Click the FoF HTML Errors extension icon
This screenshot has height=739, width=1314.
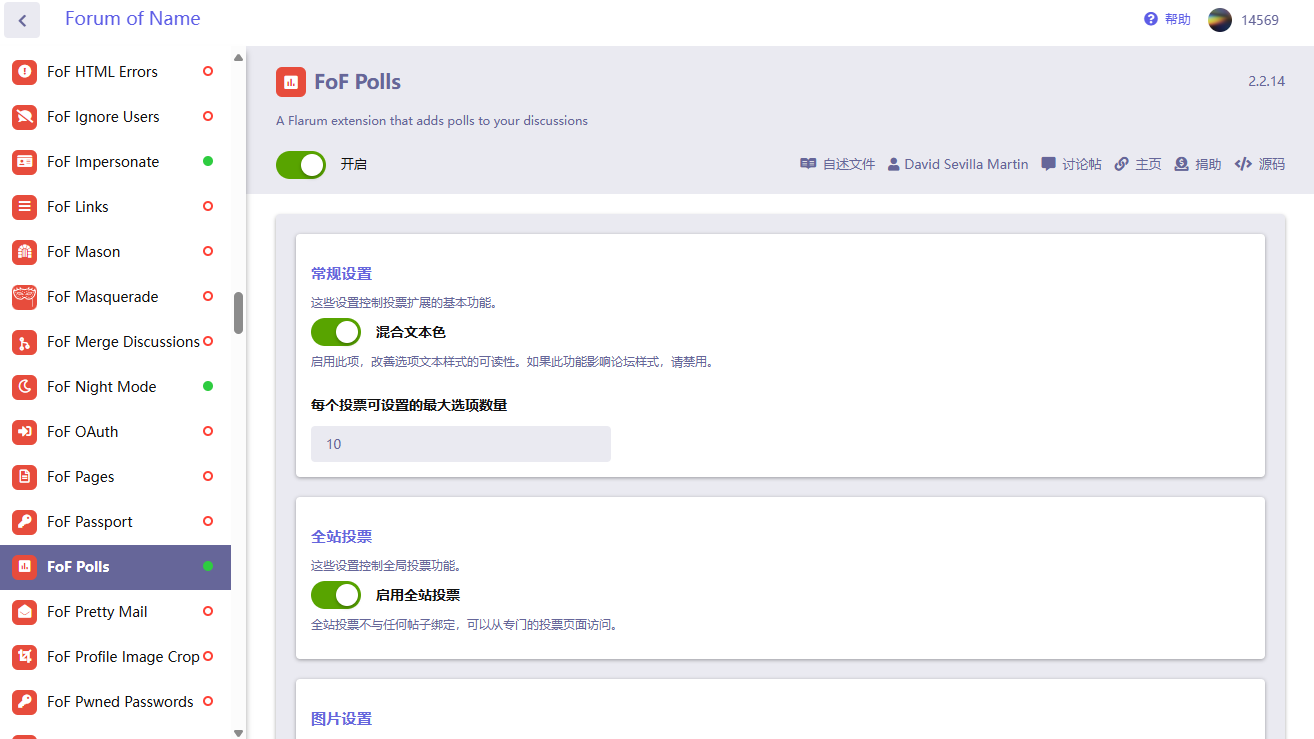click(24, 72)
